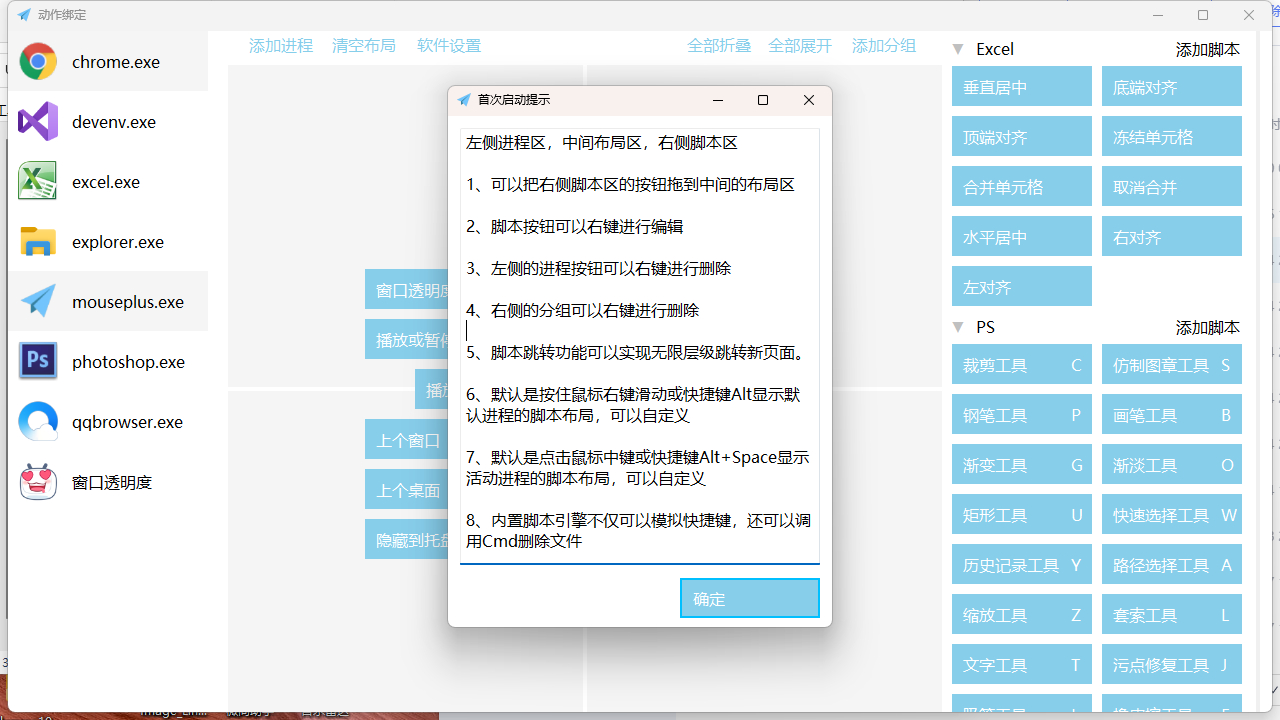
Task: Click inside the startup tips text box
Action: (640, 346)
